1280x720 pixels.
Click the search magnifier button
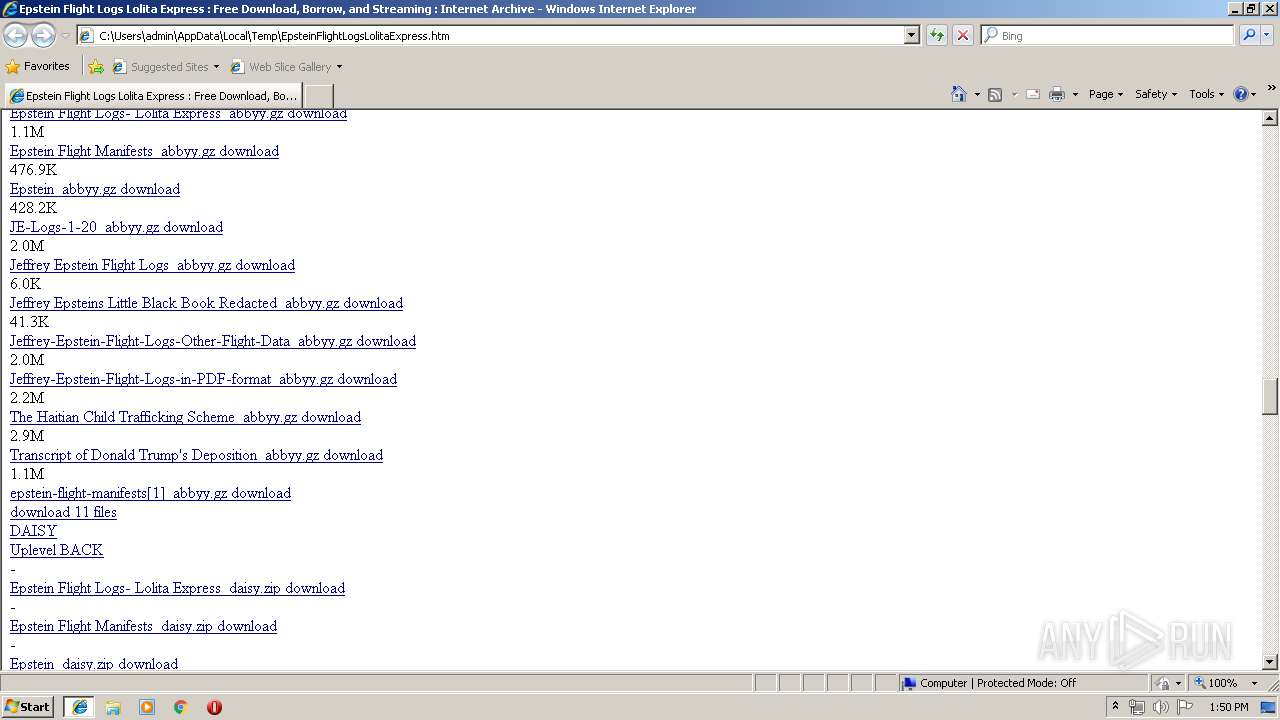1249,35
